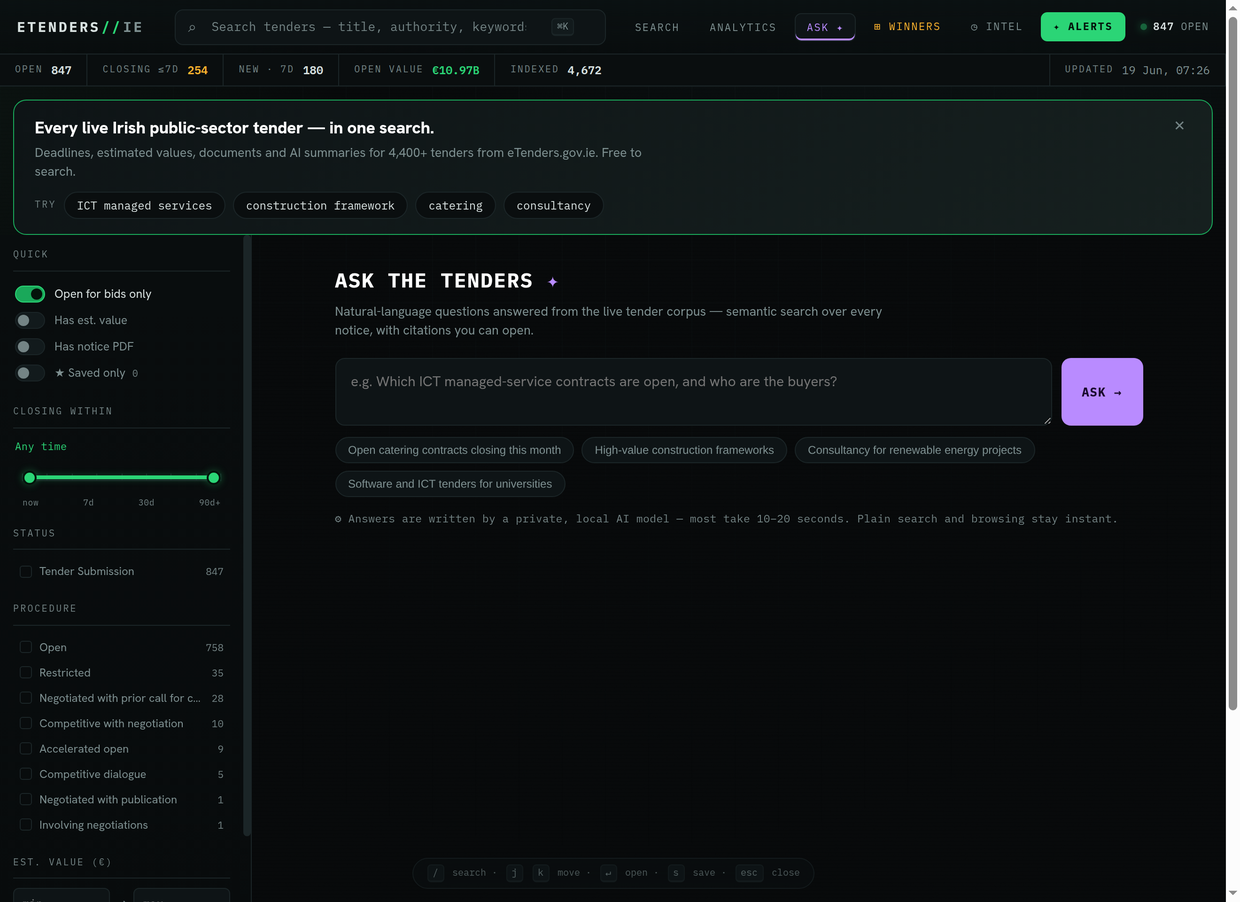Pick 'Software and ICT tenders for universities'
This screenshot has height=902, width=1240.
coord(450,484)
